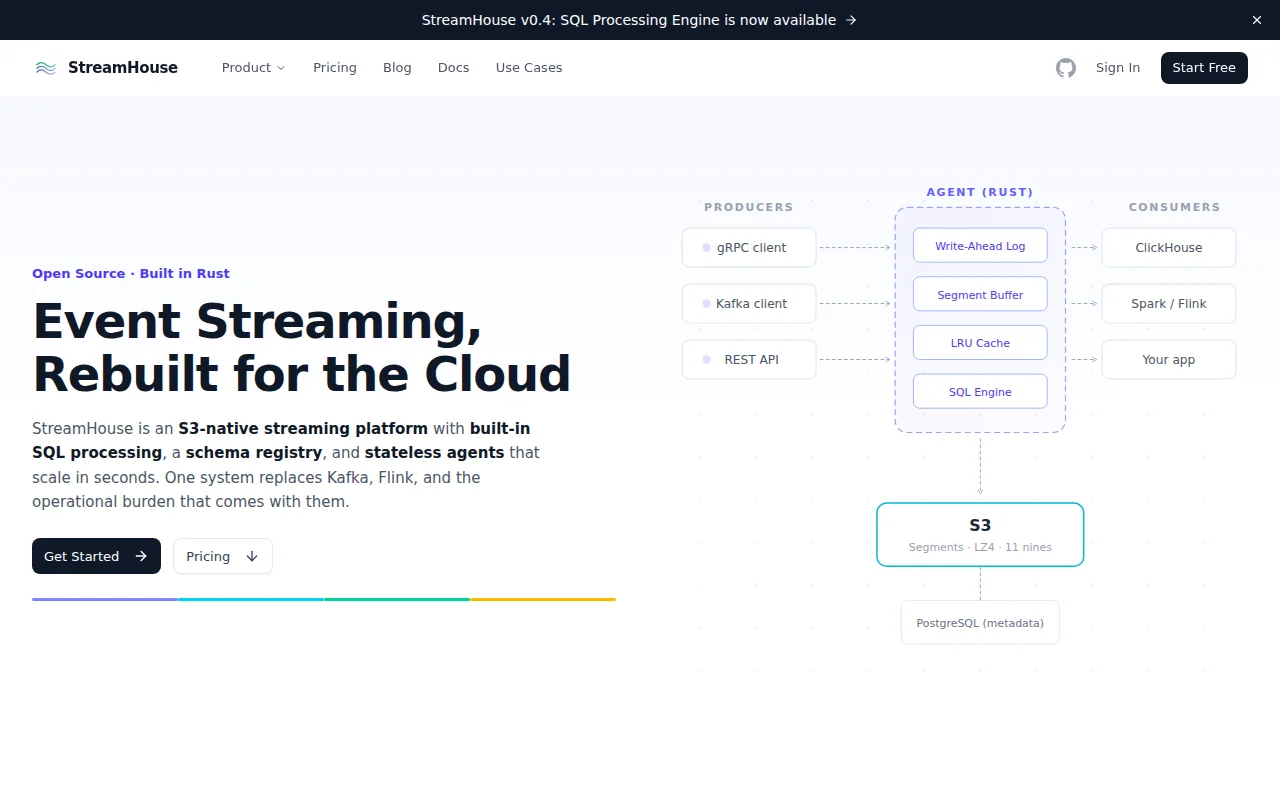1280x800 pixels.
Task: Click the Write-Ahead Log component
Action: pyautogui.click(x=980, y=246)
